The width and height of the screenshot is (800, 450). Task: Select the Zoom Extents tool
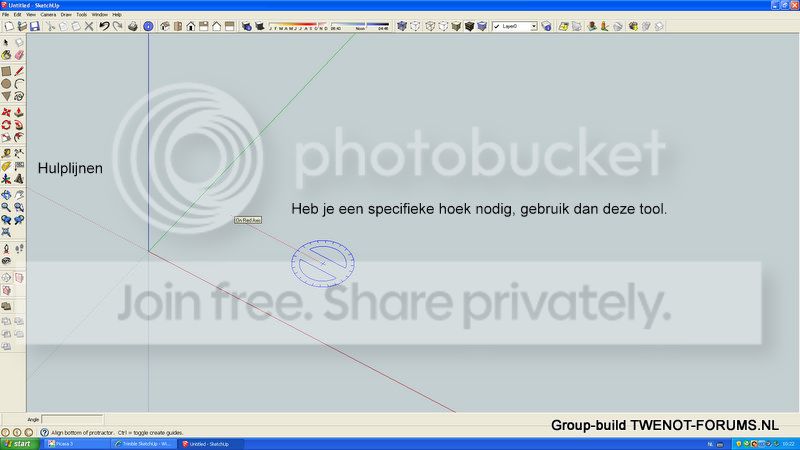point(6,233)
